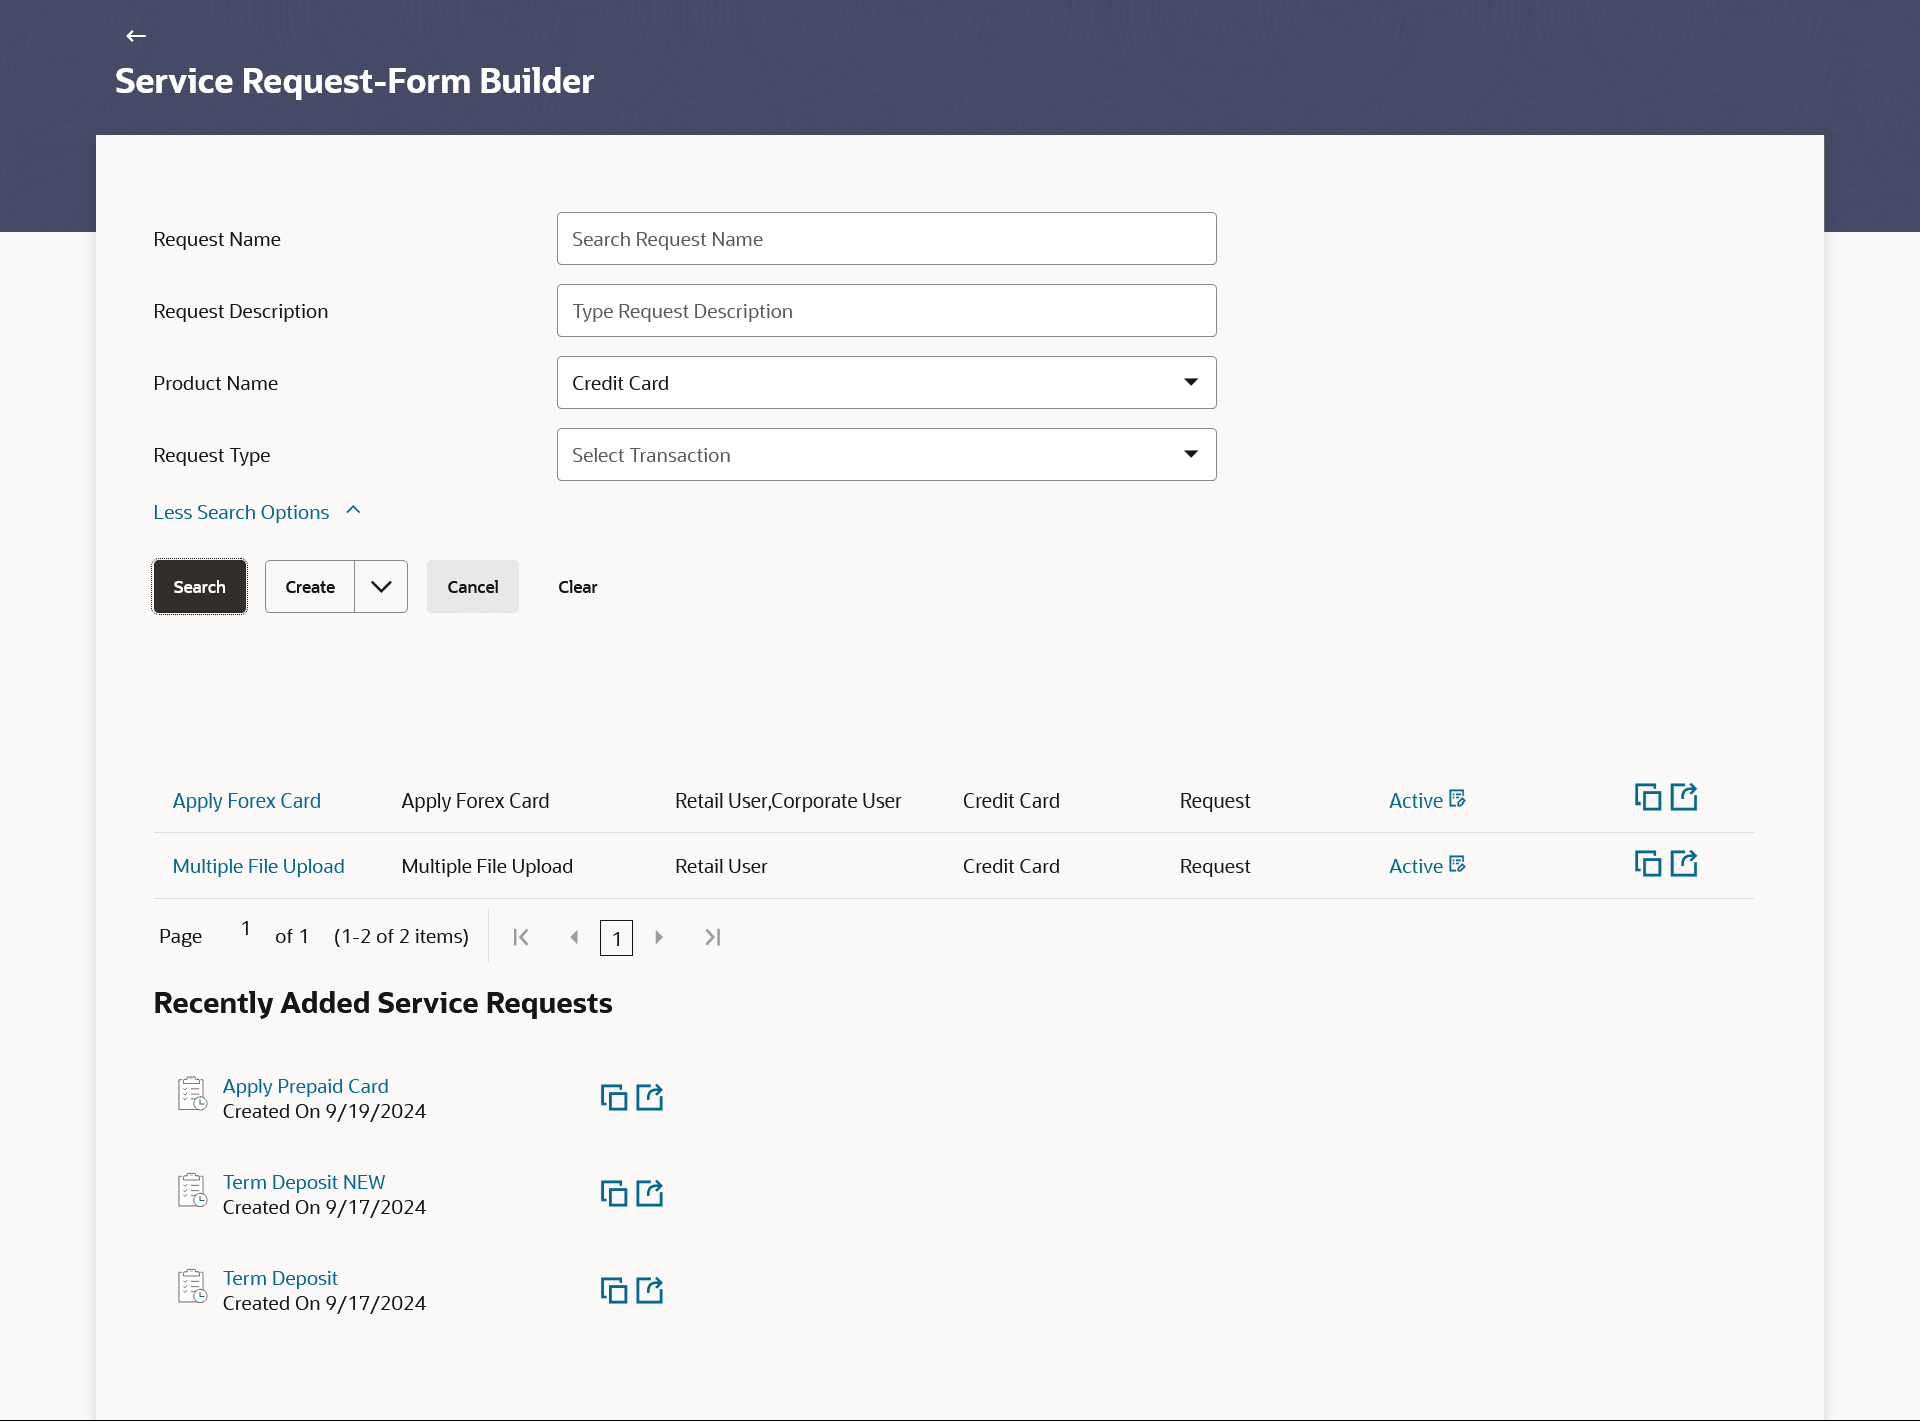Edit Active status of Apply Forex Card
Screen dimensions: 1920x1421
pos(1457,799)
